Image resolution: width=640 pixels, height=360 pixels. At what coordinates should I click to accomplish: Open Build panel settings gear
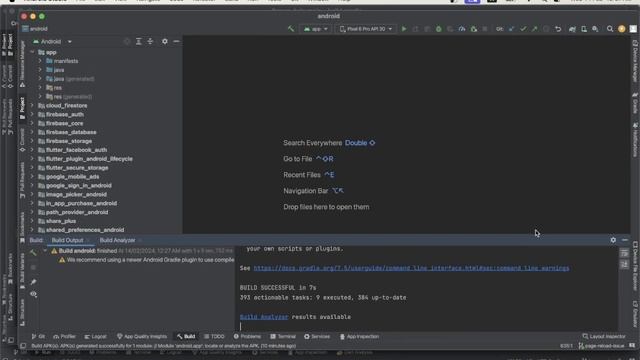[613, 240]
